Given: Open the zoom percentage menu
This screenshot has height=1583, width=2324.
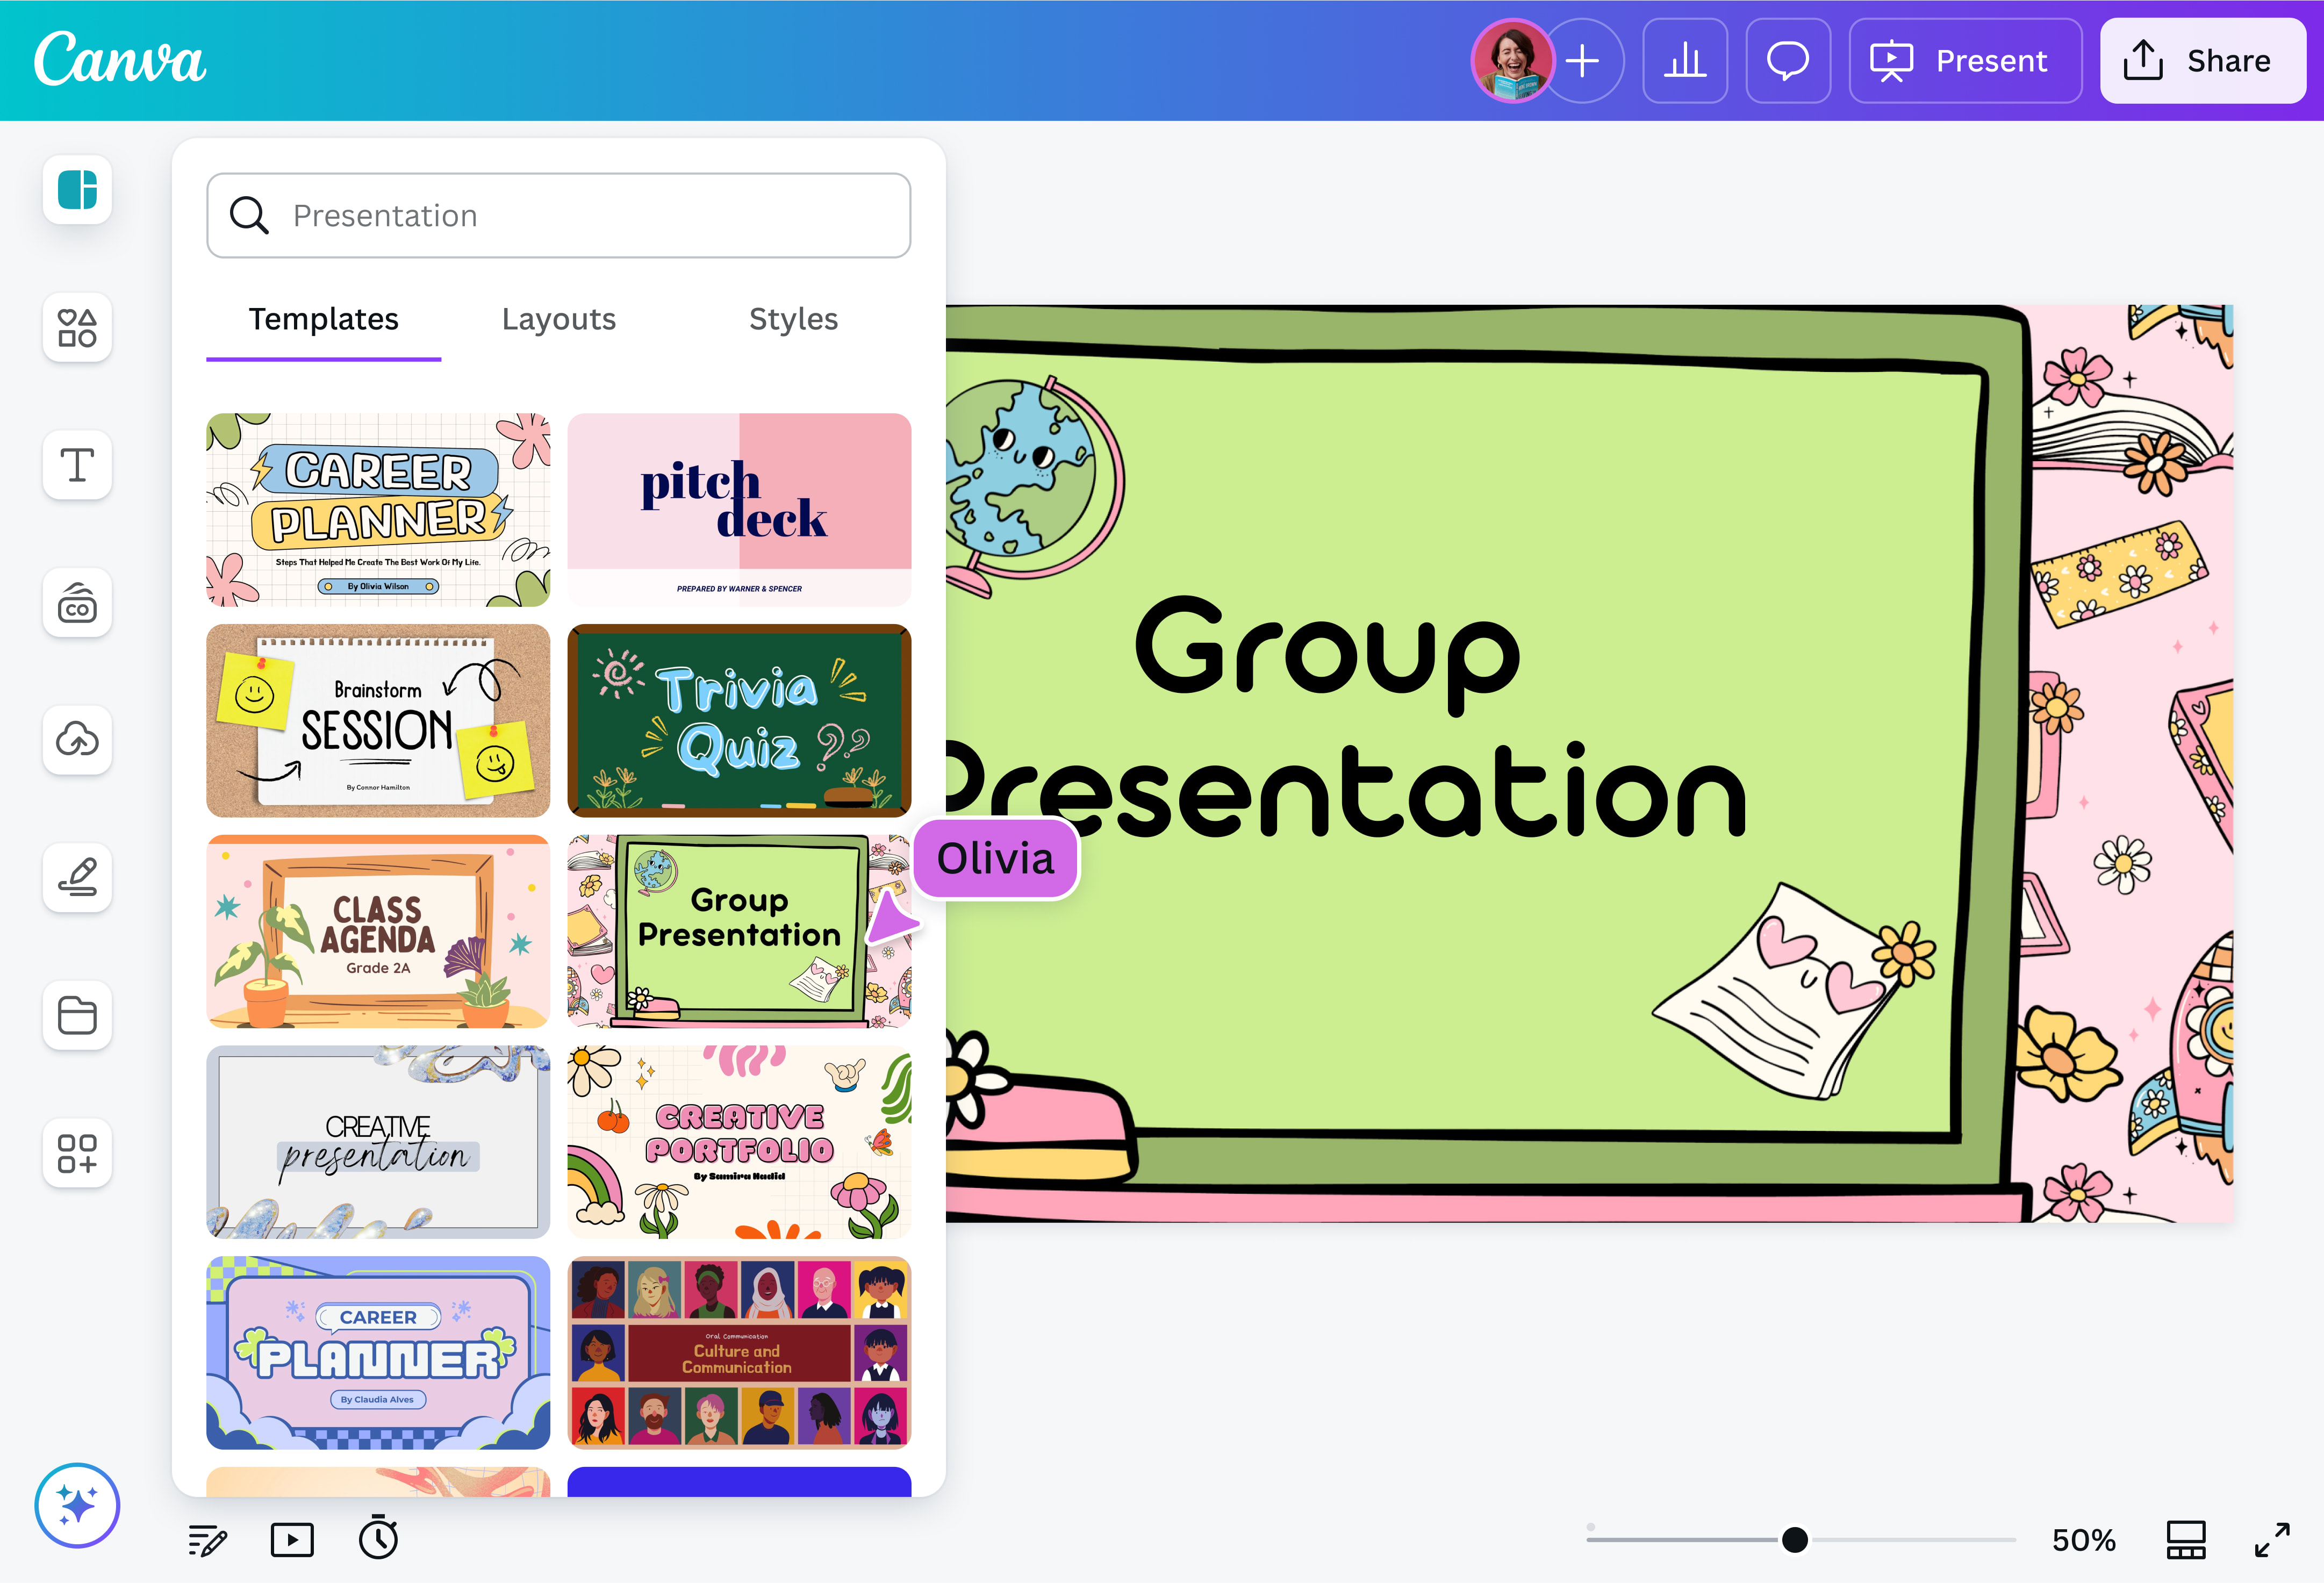Looking at the screenshot, I should coord(2083,1539).
